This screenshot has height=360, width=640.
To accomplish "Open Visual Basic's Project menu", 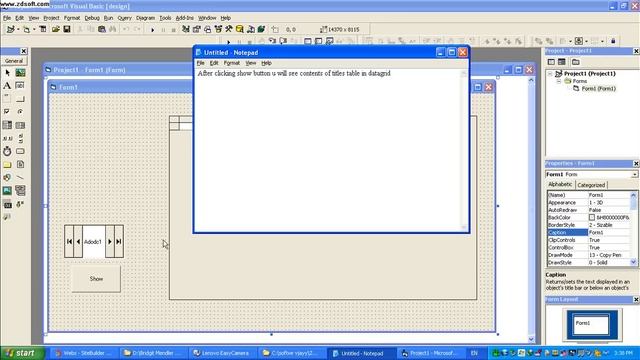I will click(x=51, y=18).
